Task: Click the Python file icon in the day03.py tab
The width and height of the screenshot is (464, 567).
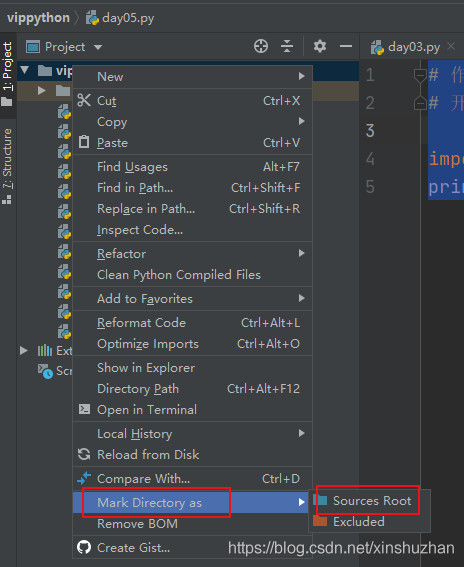Action: click(377, 47)
